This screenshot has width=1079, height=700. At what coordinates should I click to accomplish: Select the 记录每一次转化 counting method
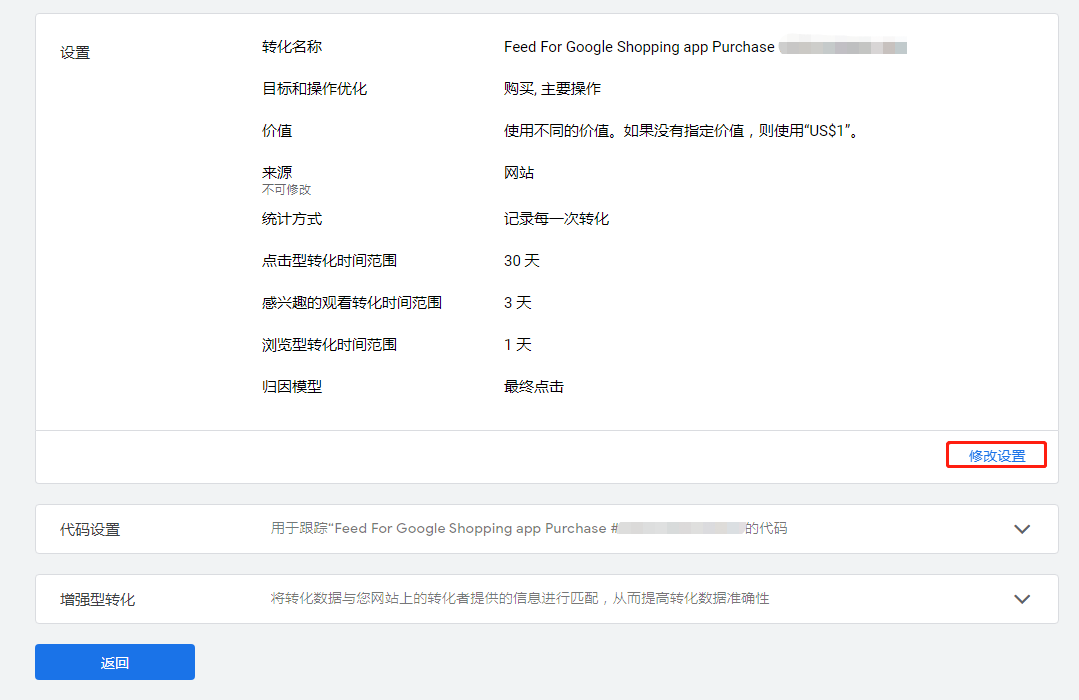coord(553,218)
